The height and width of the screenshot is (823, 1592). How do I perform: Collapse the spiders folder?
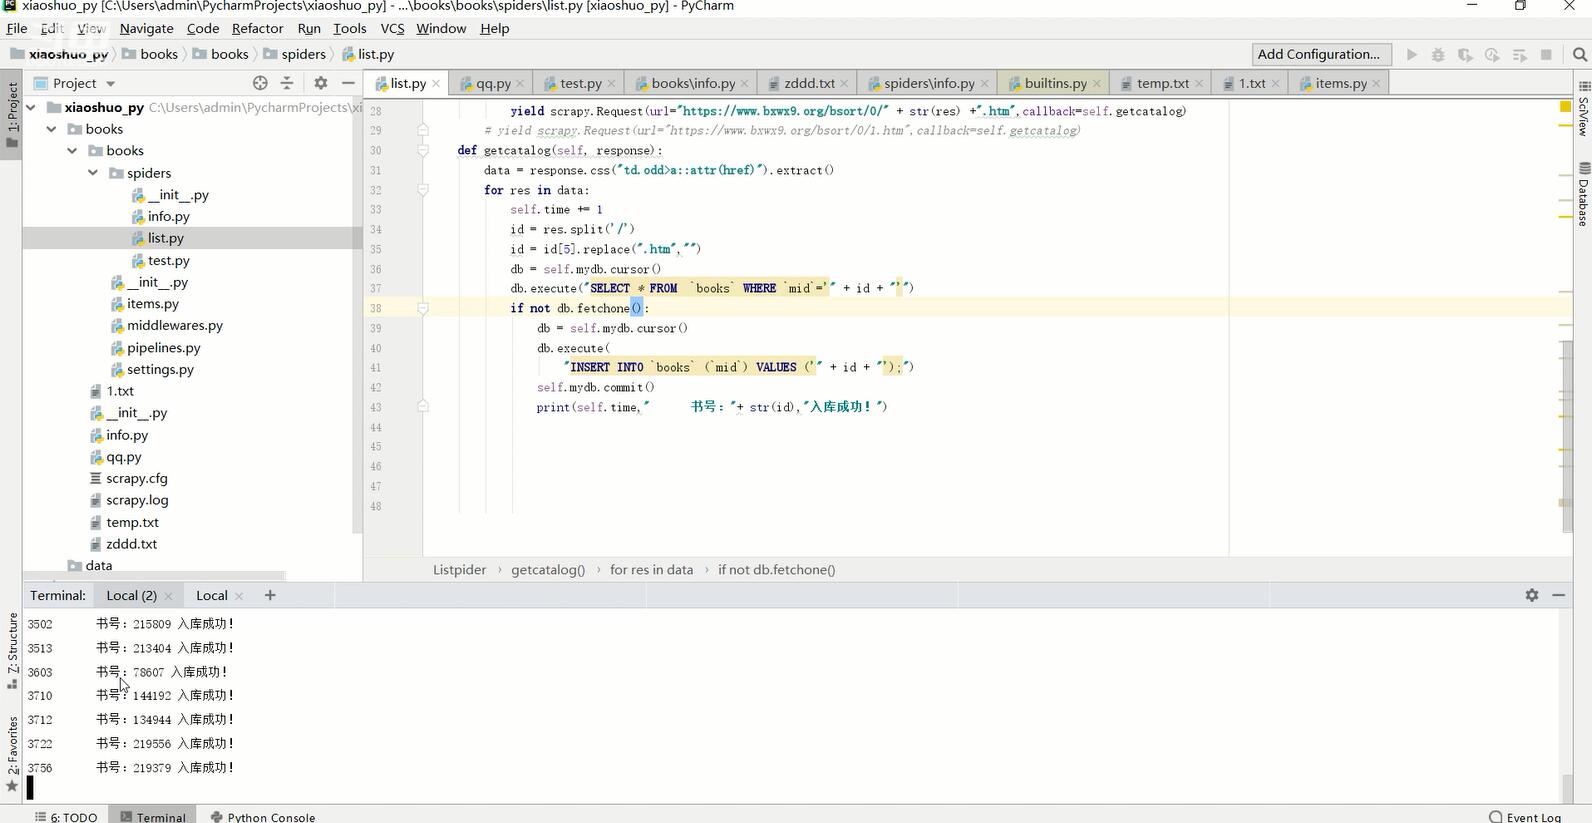click(x=93, y=173)
